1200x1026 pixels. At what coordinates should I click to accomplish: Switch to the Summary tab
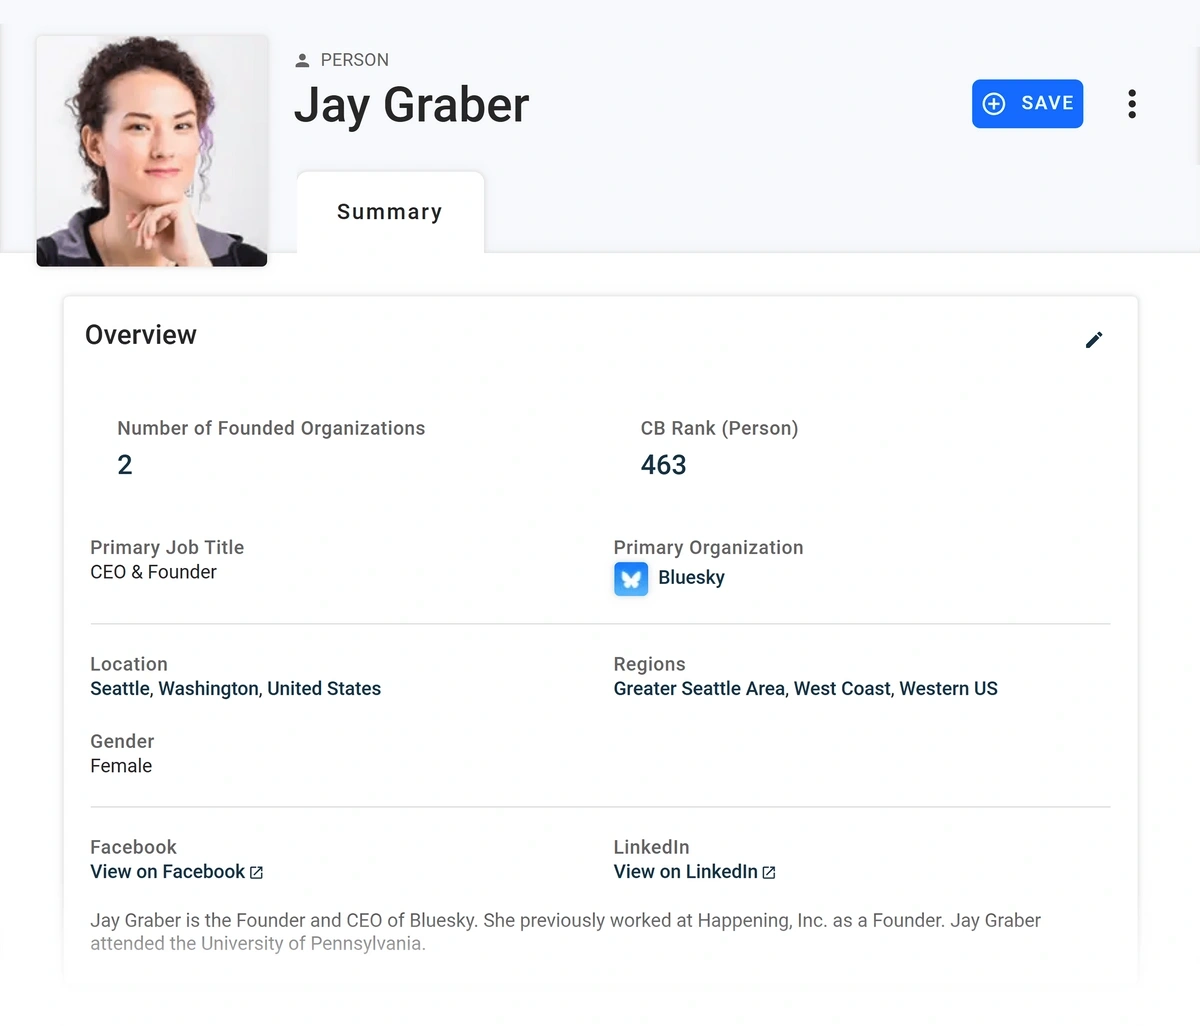[389, 211]
